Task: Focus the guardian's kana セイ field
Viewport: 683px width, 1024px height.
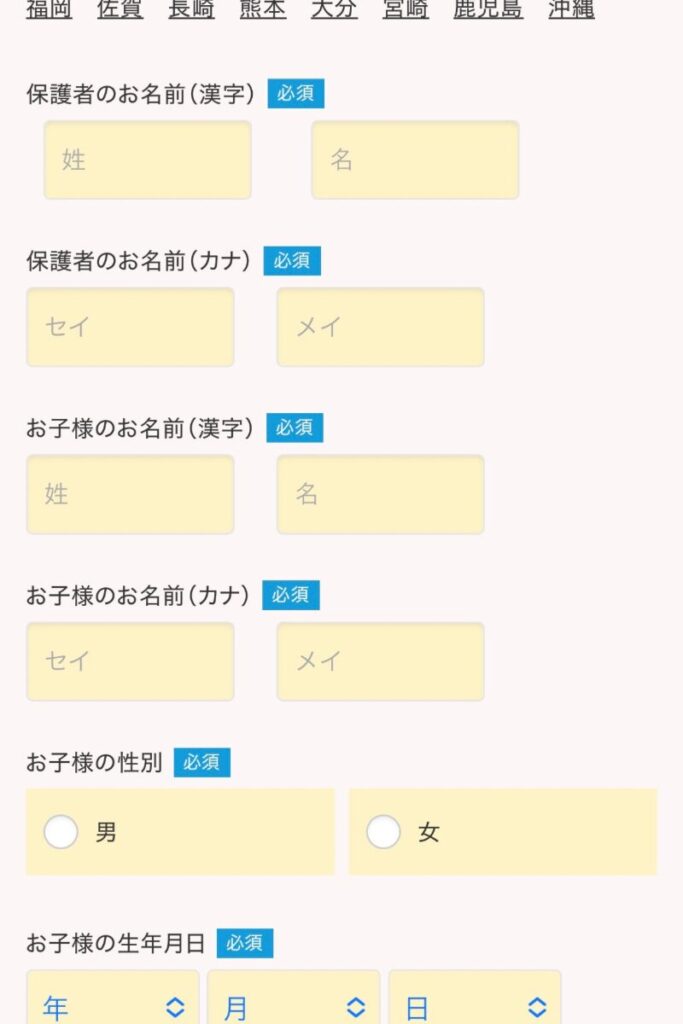Action: click(130, 327)
